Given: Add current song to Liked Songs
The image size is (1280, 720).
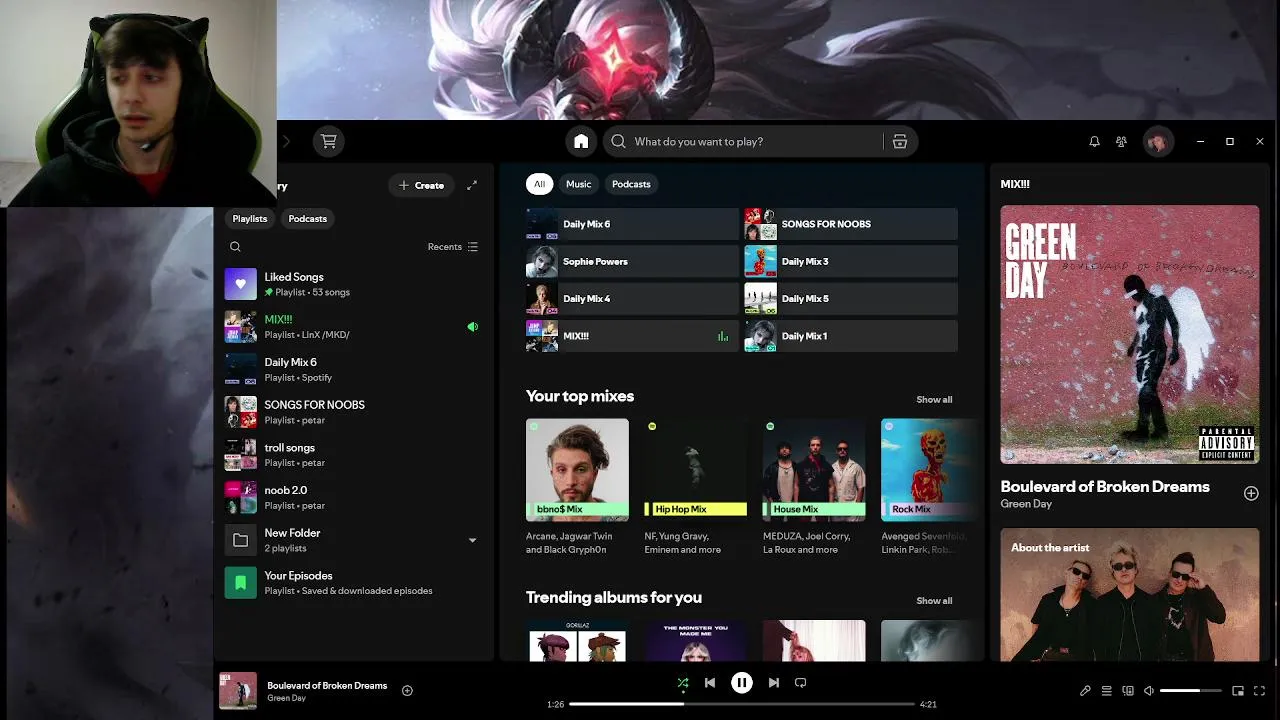Looking at the screenshot, I should point(407,690).
